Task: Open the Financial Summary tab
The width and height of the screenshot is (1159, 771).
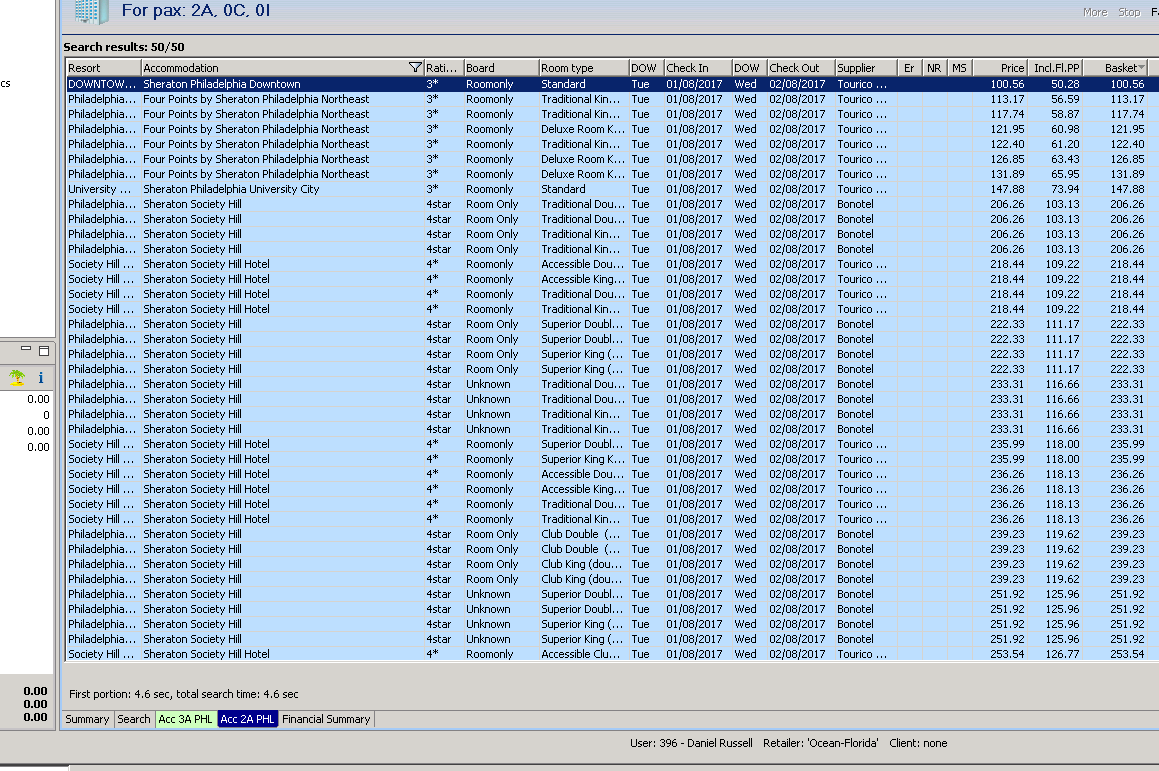Action: [x=326, y=719]
